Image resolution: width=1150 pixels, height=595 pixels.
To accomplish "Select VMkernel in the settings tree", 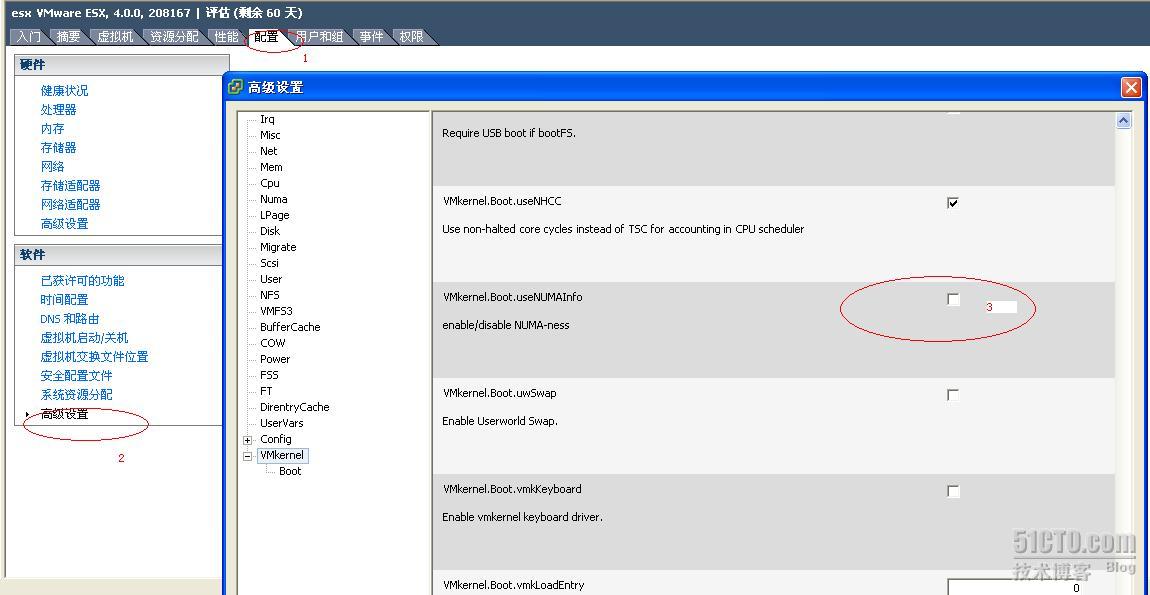I will [282, 455].
